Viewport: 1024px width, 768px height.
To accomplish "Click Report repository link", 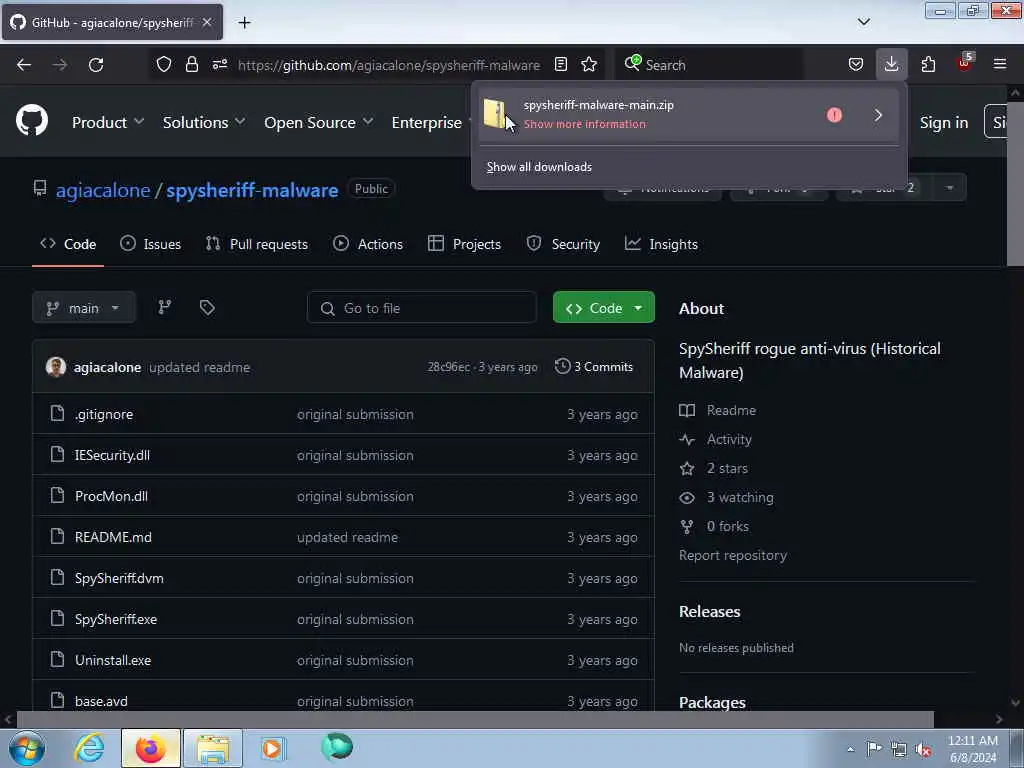I will (x=733, y=555).
